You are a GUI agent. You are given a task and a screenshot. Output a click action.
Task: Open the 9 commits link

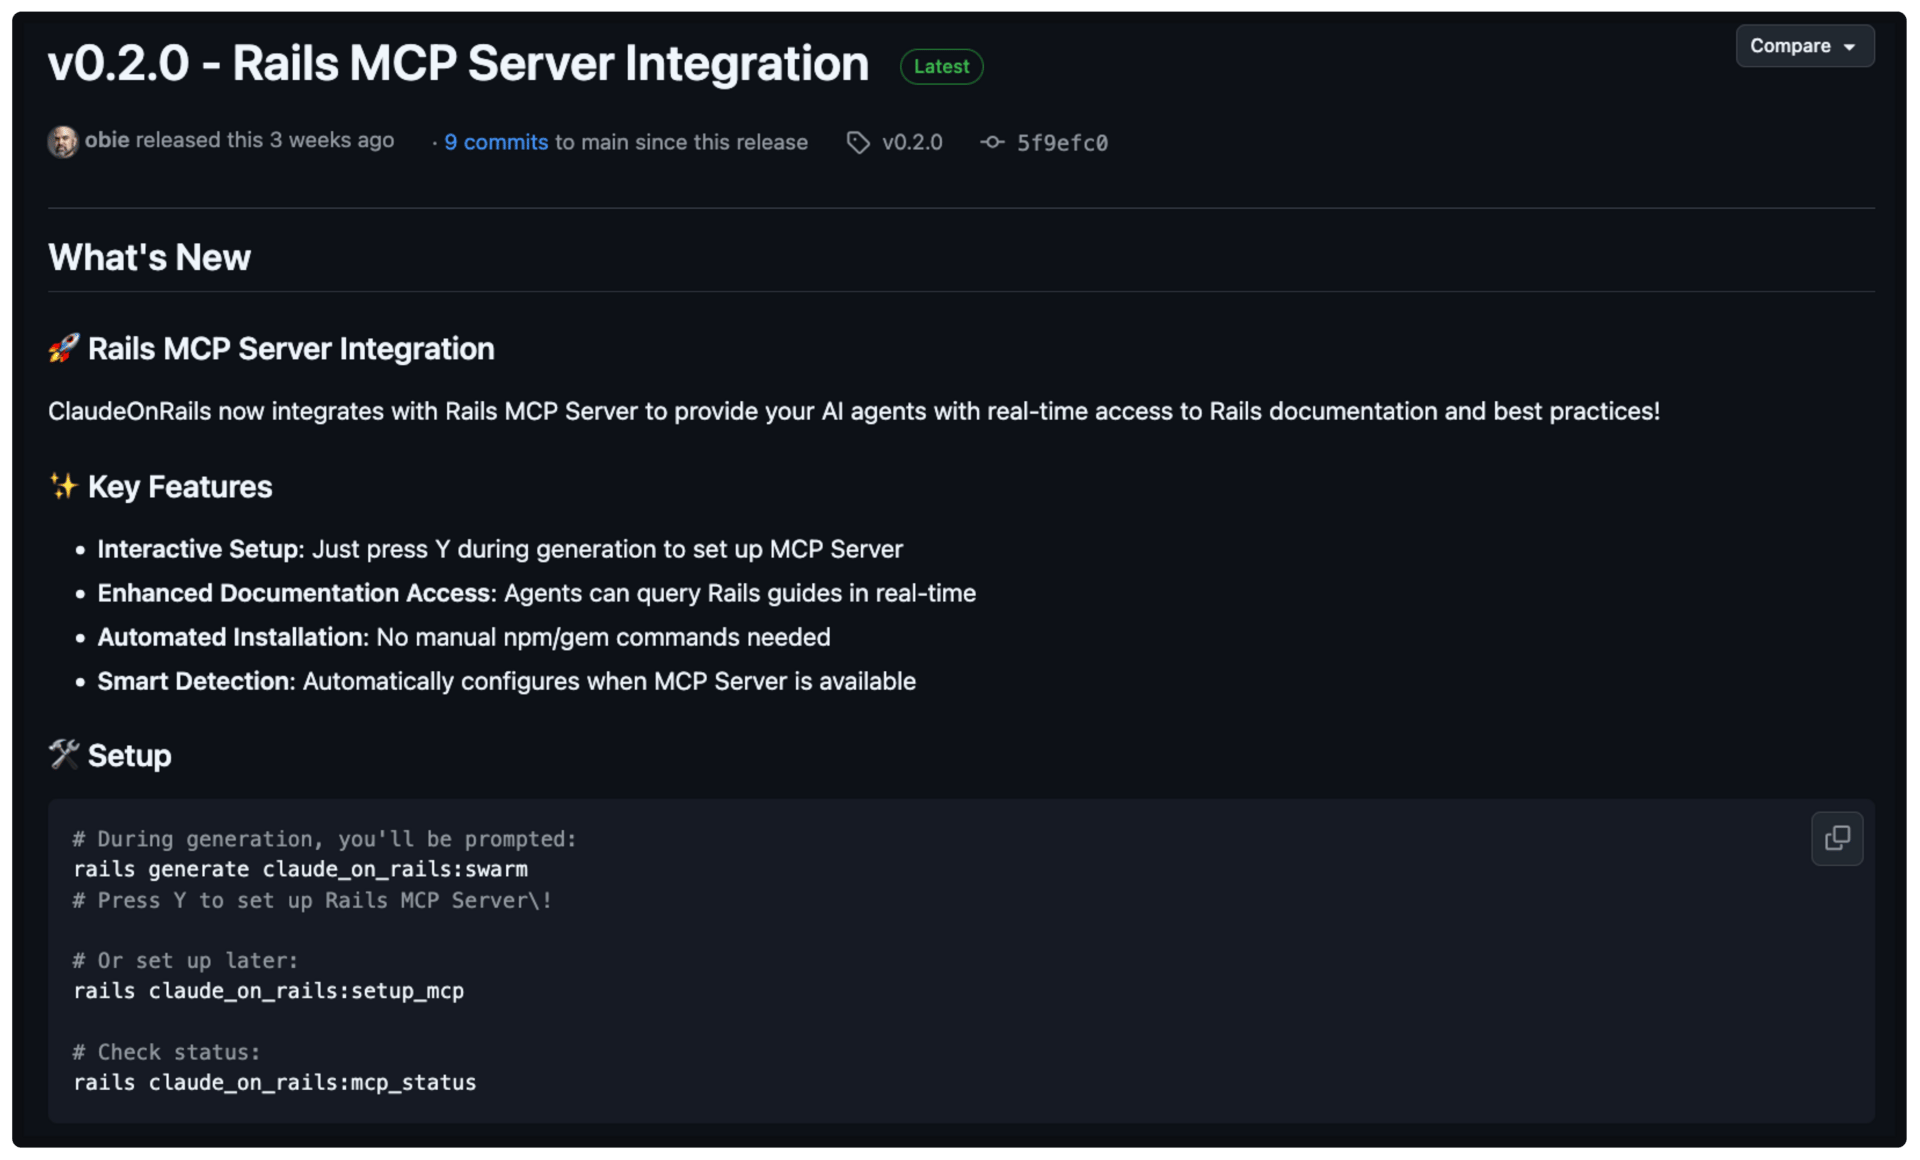(x=496, y=142)
